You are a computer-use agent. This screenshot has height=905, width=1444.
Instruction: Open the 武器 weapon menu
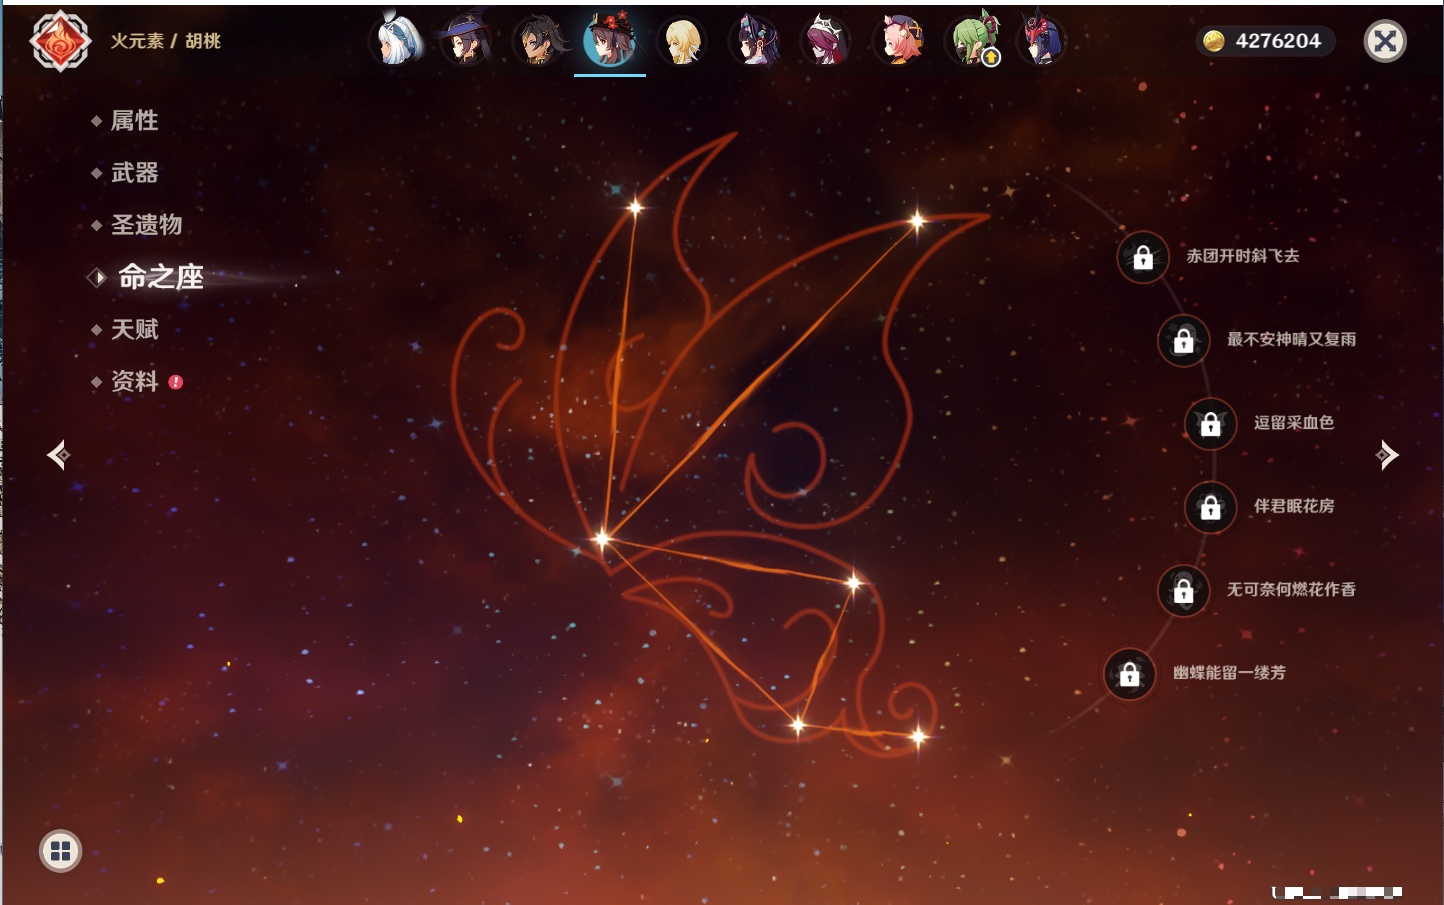(134, 173)
